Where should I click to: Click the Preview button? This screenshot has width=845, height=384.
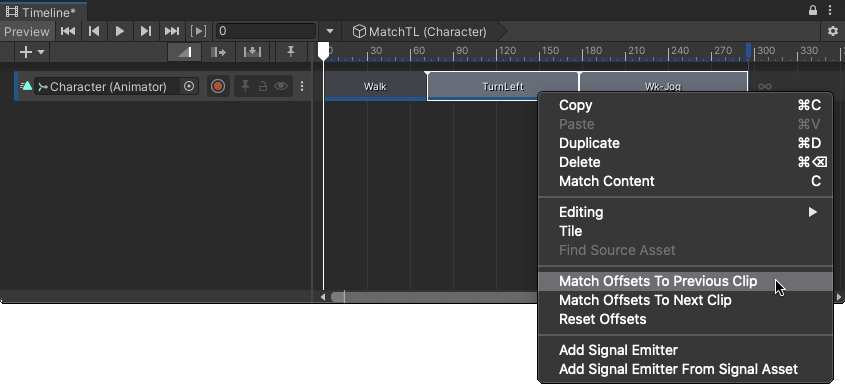tap(27, 31)
